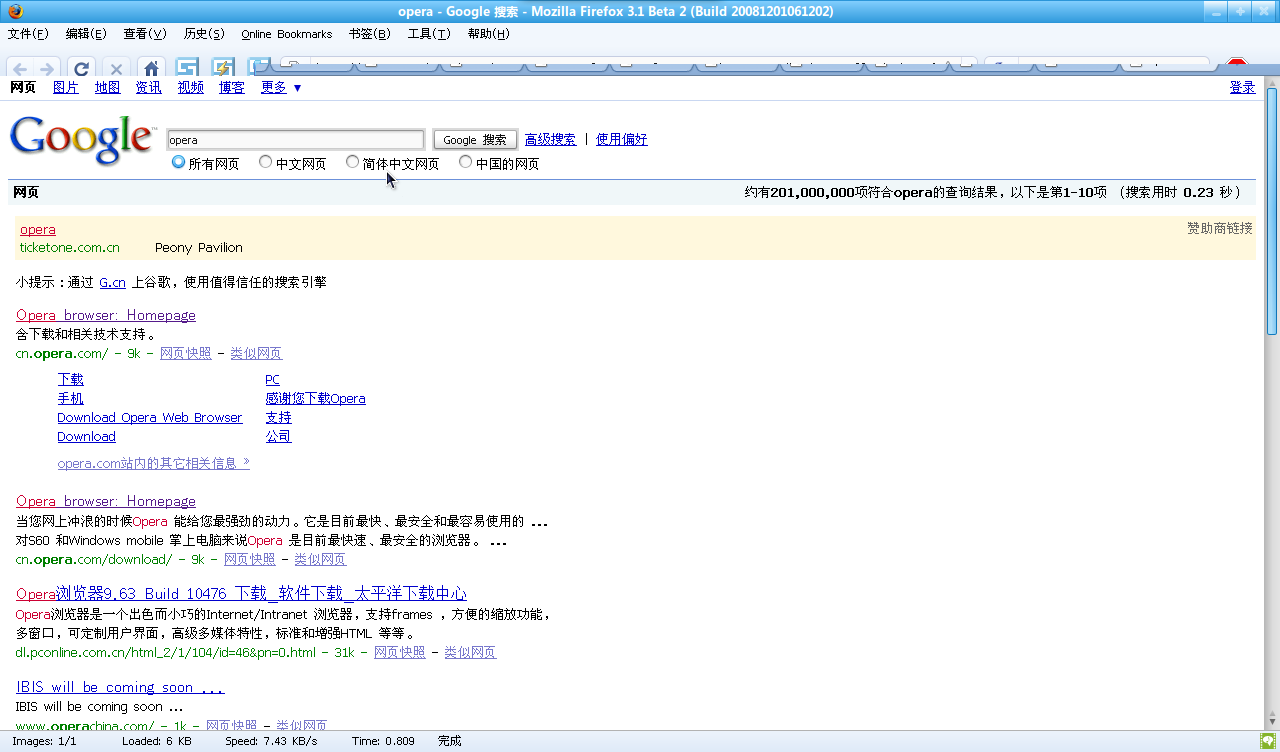The image size is (1280, 752).
Task: Open 类似网页 for dl.pconline.com.cn result
Action: [470, 653]
